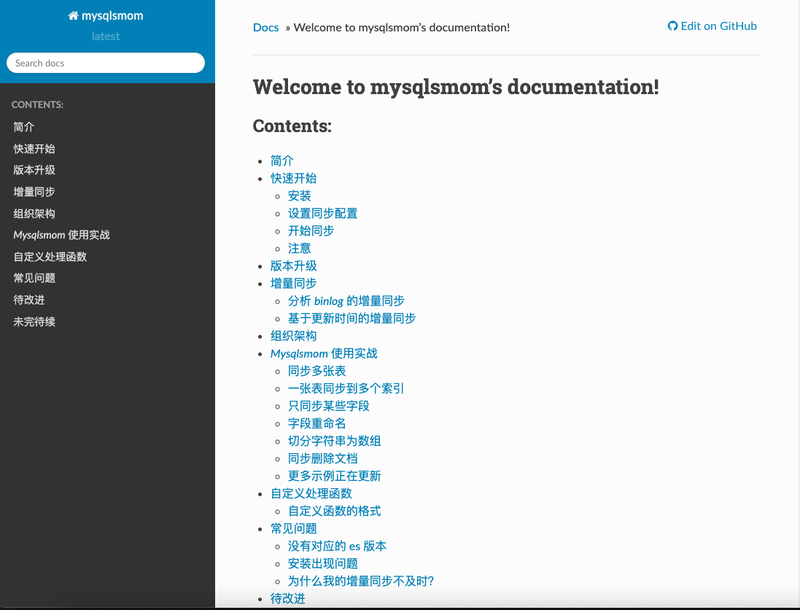Image resolution: width=800 pixels, height=610 pixels.
Task: Focus the Search docs field
Action: 106,63
